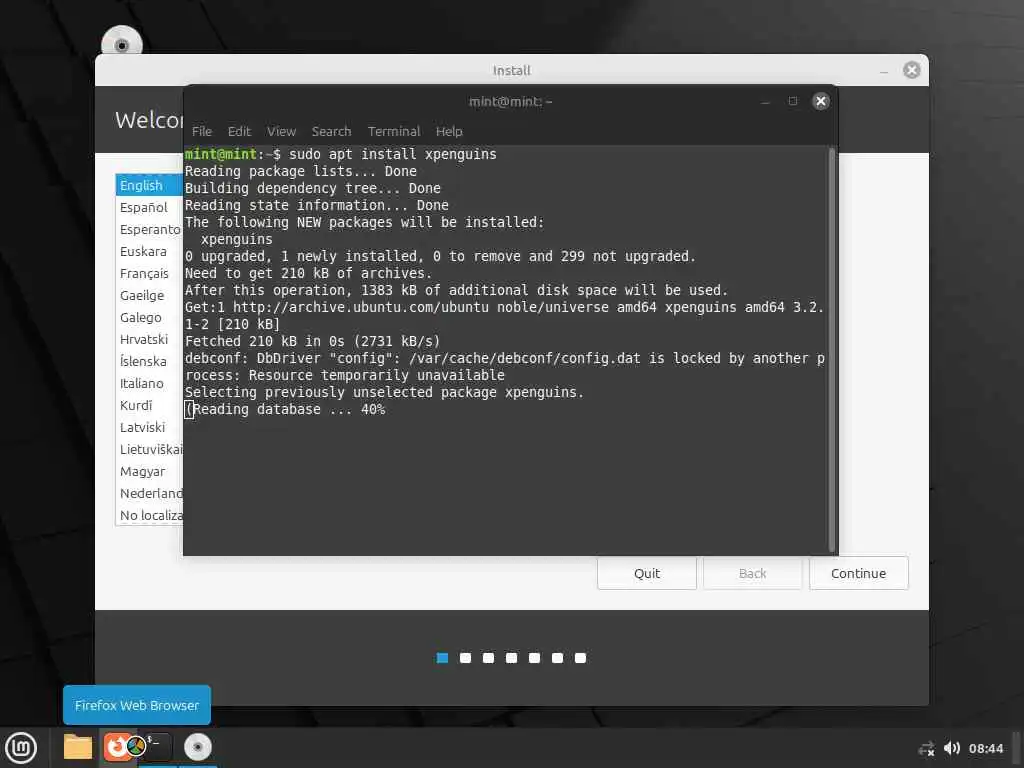The image size is (1024, 768).
Task: Maximize the mint@mint terminal window
Action: (793, 101)
